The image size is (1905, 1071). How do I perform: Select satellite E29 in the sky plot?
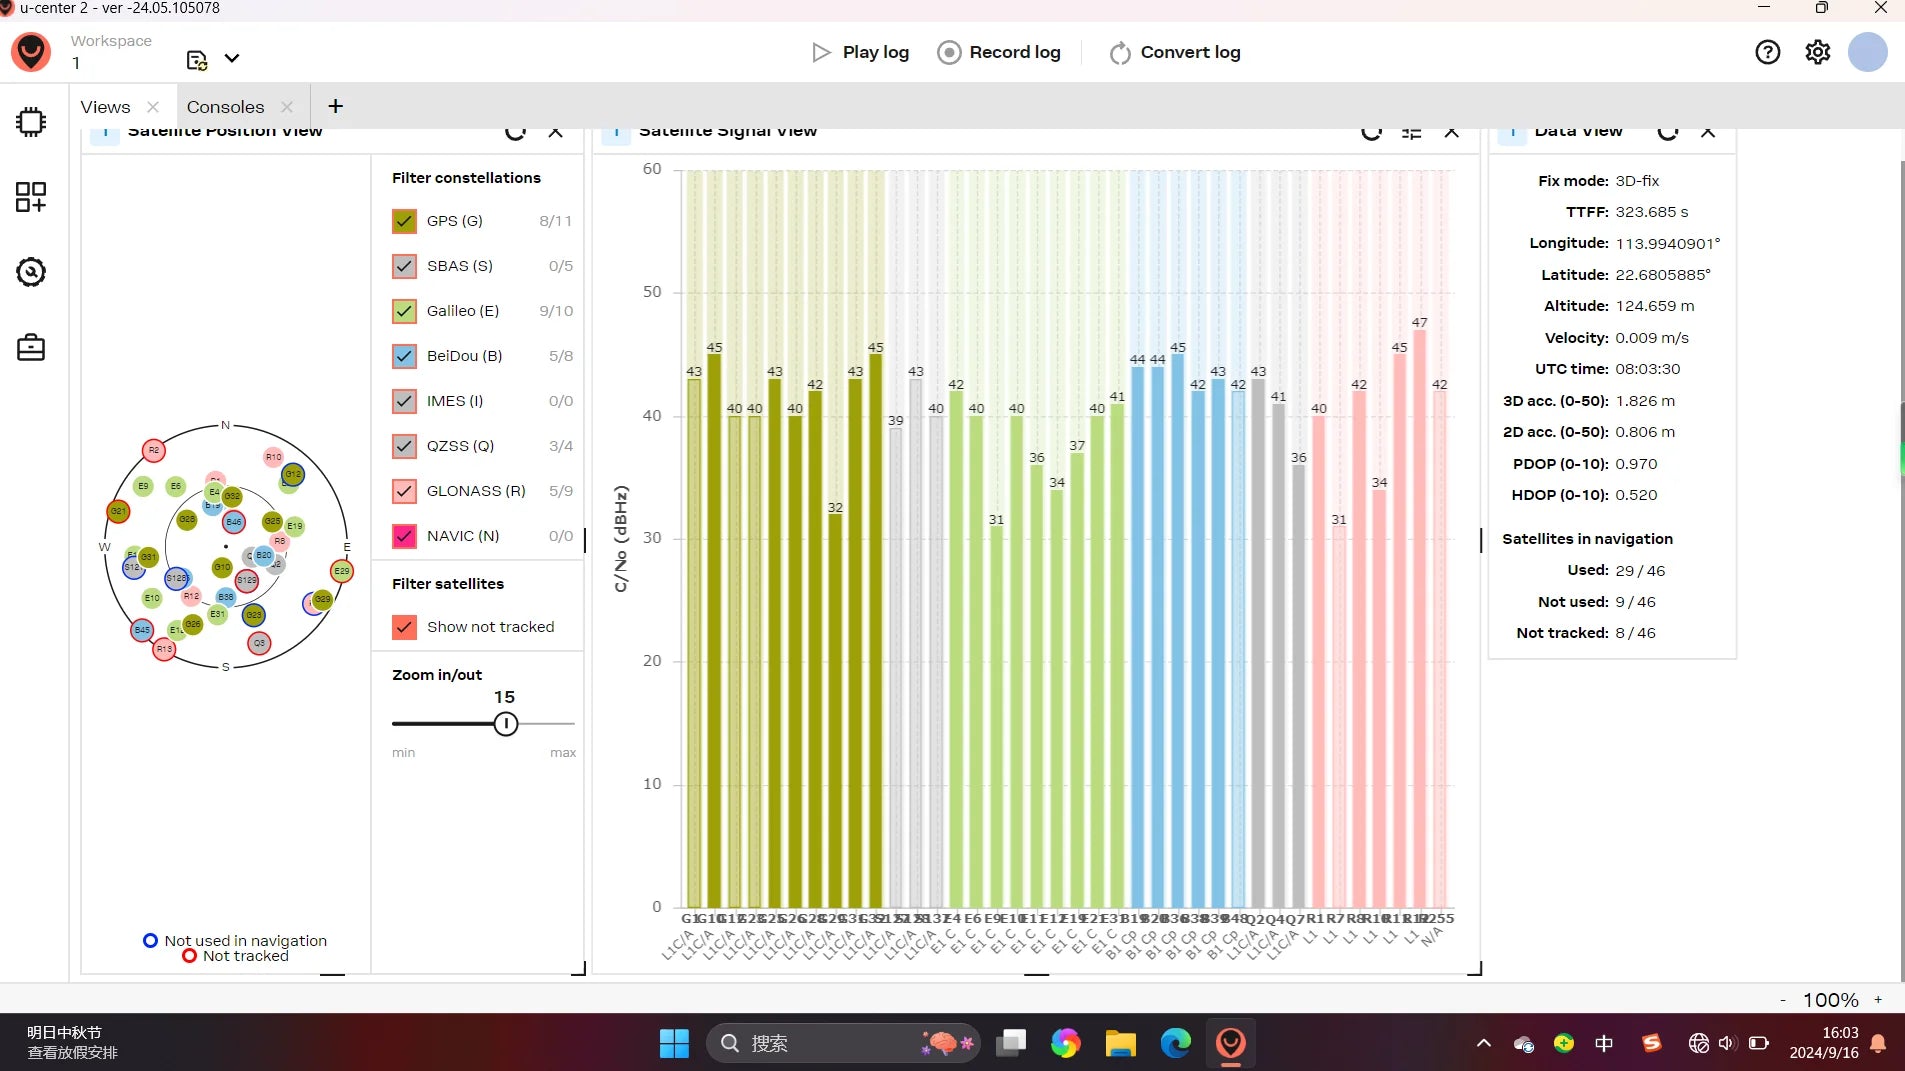(342, 571)
